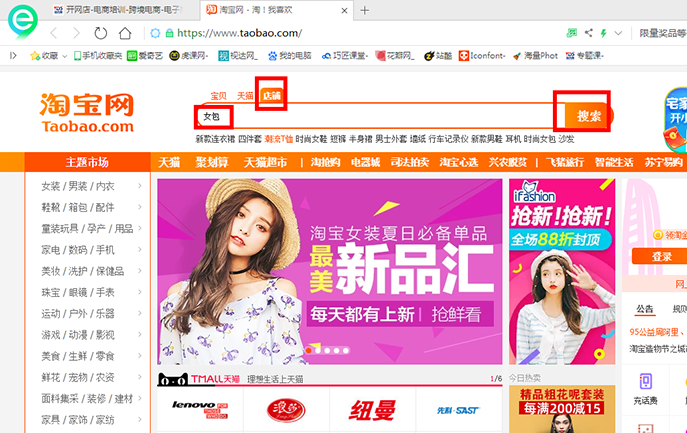This screenshot has width=687, height=433.
Task: Click the home icon in toolbar
Action: (x=125, y=33)
